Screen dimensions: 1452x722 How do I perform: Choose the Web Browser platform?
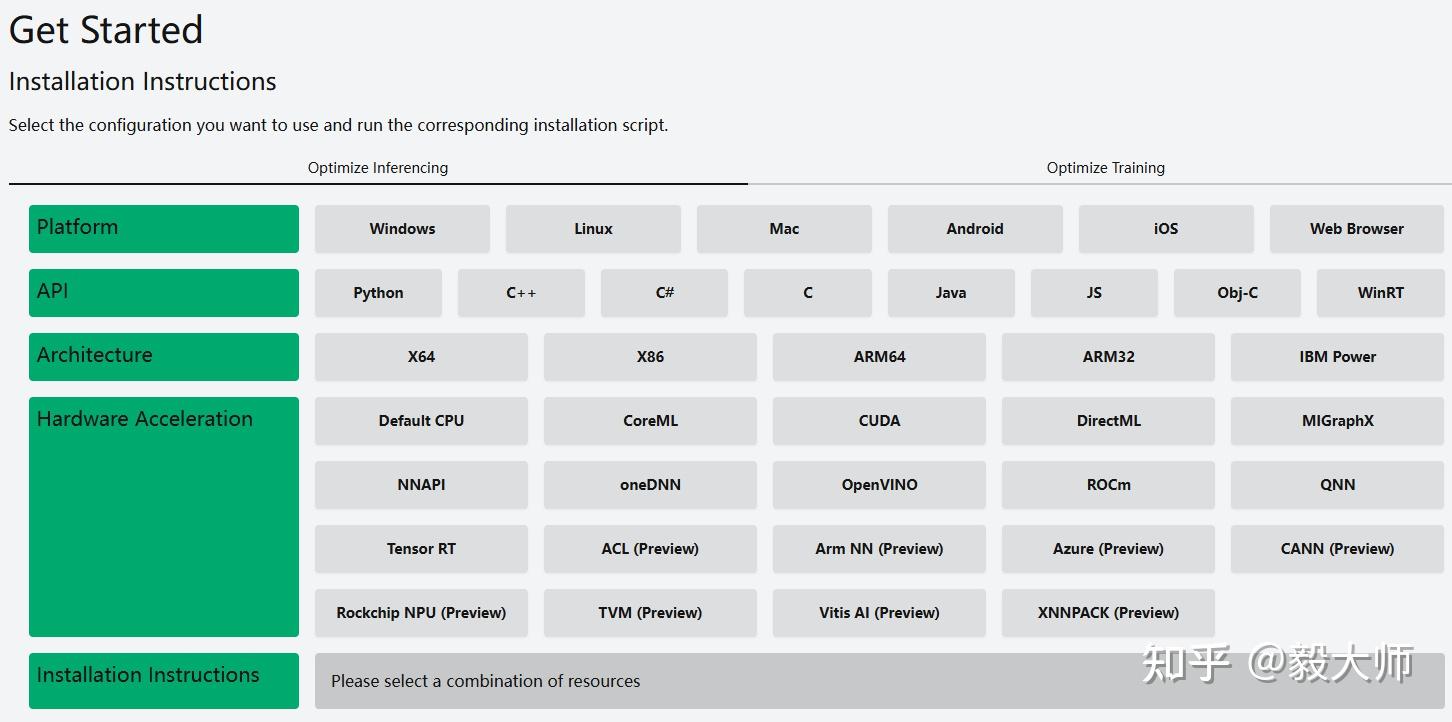click(1356, 229)
